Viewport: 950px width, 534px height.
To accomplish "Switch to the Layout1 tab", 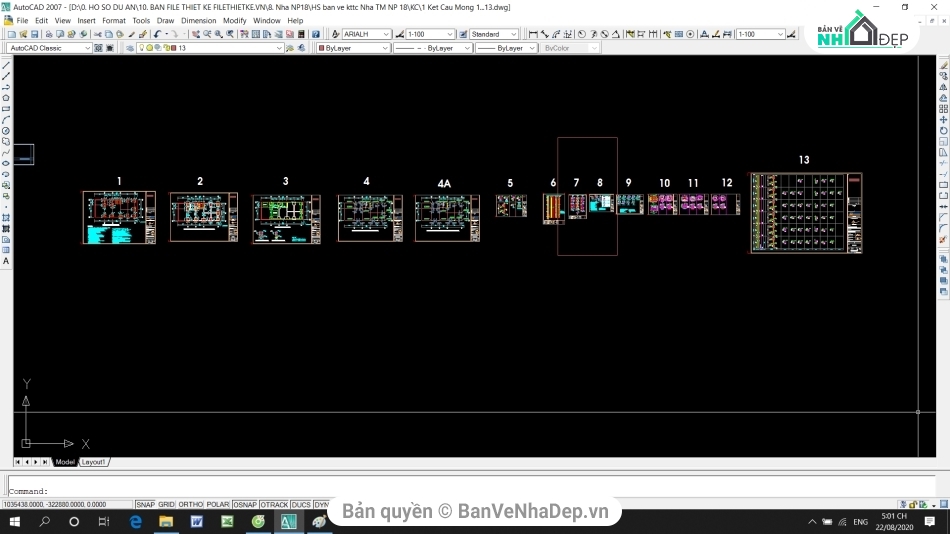I will 94,462.
